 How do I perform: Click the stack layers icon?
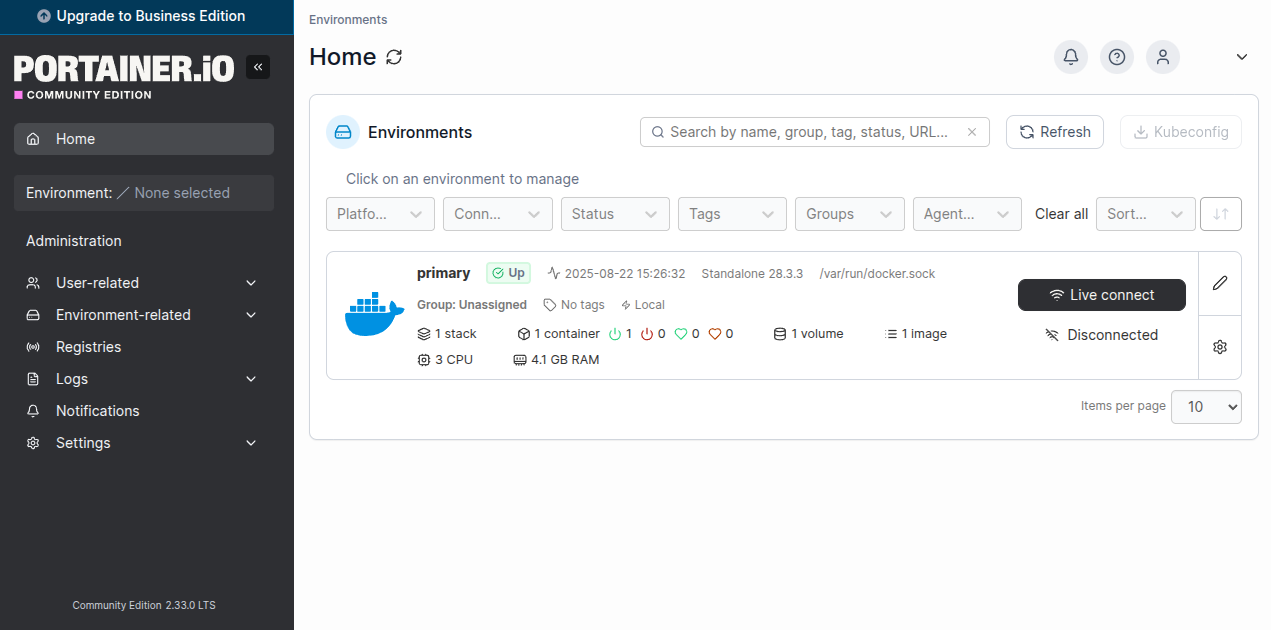[x=424, y=334]
